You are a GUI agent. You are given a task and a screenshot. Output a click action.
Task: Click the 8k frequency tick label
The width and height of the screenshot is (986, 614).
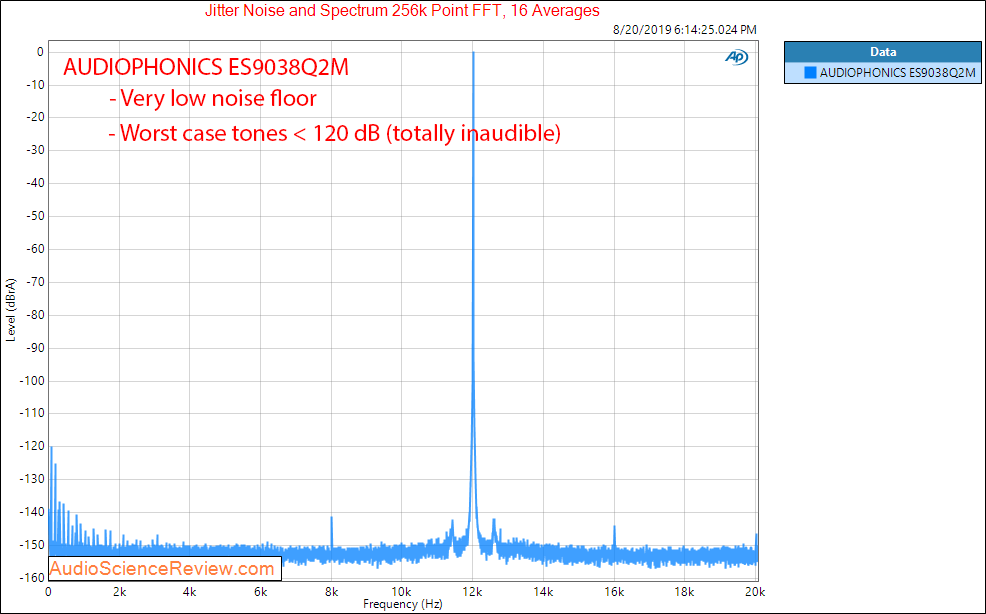(x=331, y=592)
